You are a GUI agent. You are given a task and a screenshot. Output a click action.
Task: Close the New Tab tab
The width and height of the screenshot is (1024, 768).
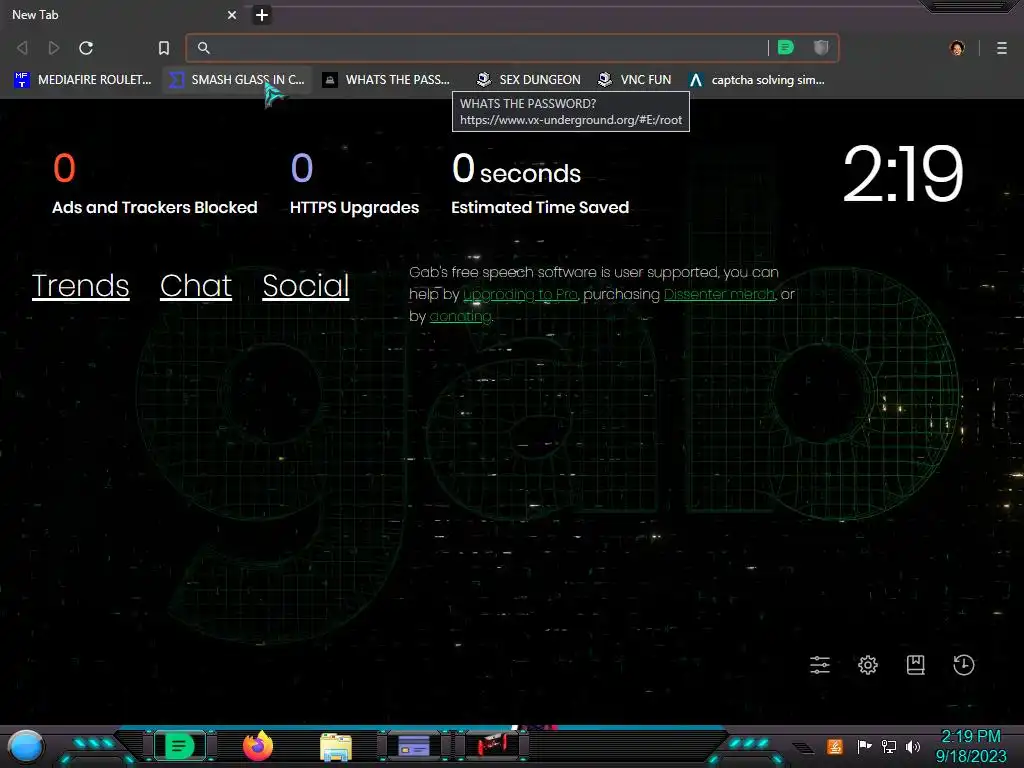232,15
